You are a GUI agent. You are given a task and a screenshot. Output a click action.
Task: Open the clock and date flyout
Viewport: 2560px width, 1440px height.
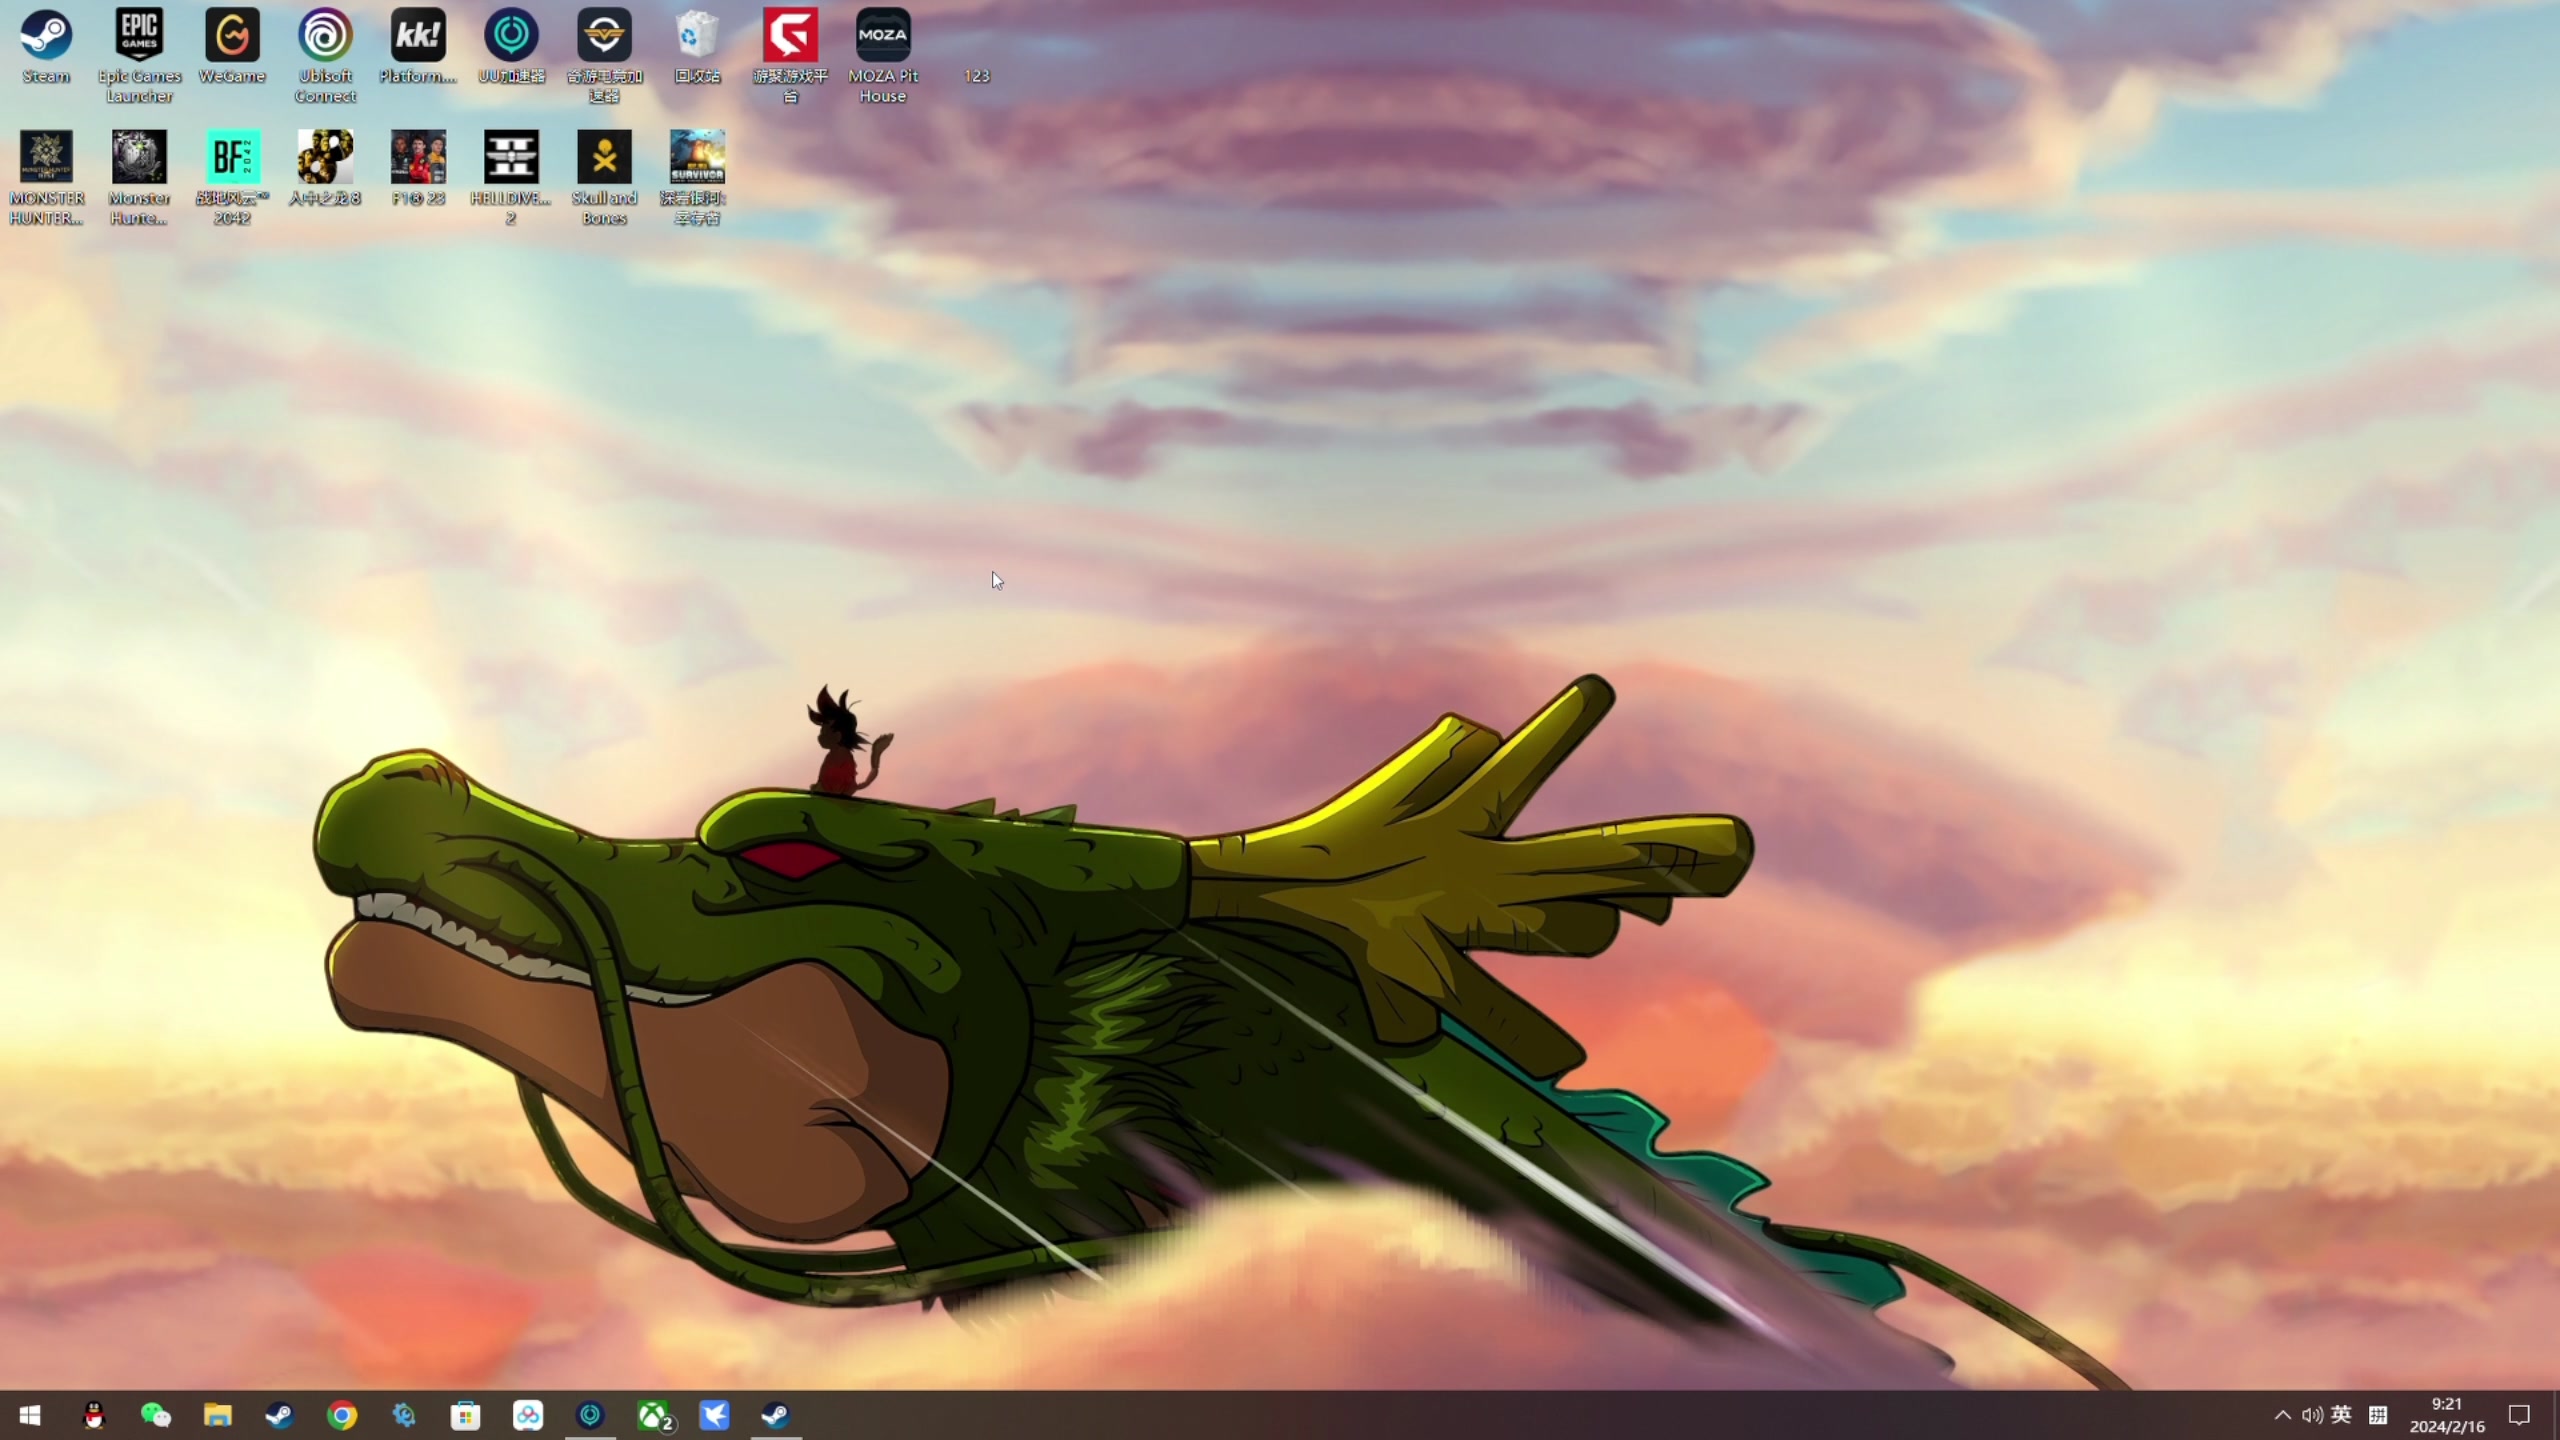(2447, 1415)
